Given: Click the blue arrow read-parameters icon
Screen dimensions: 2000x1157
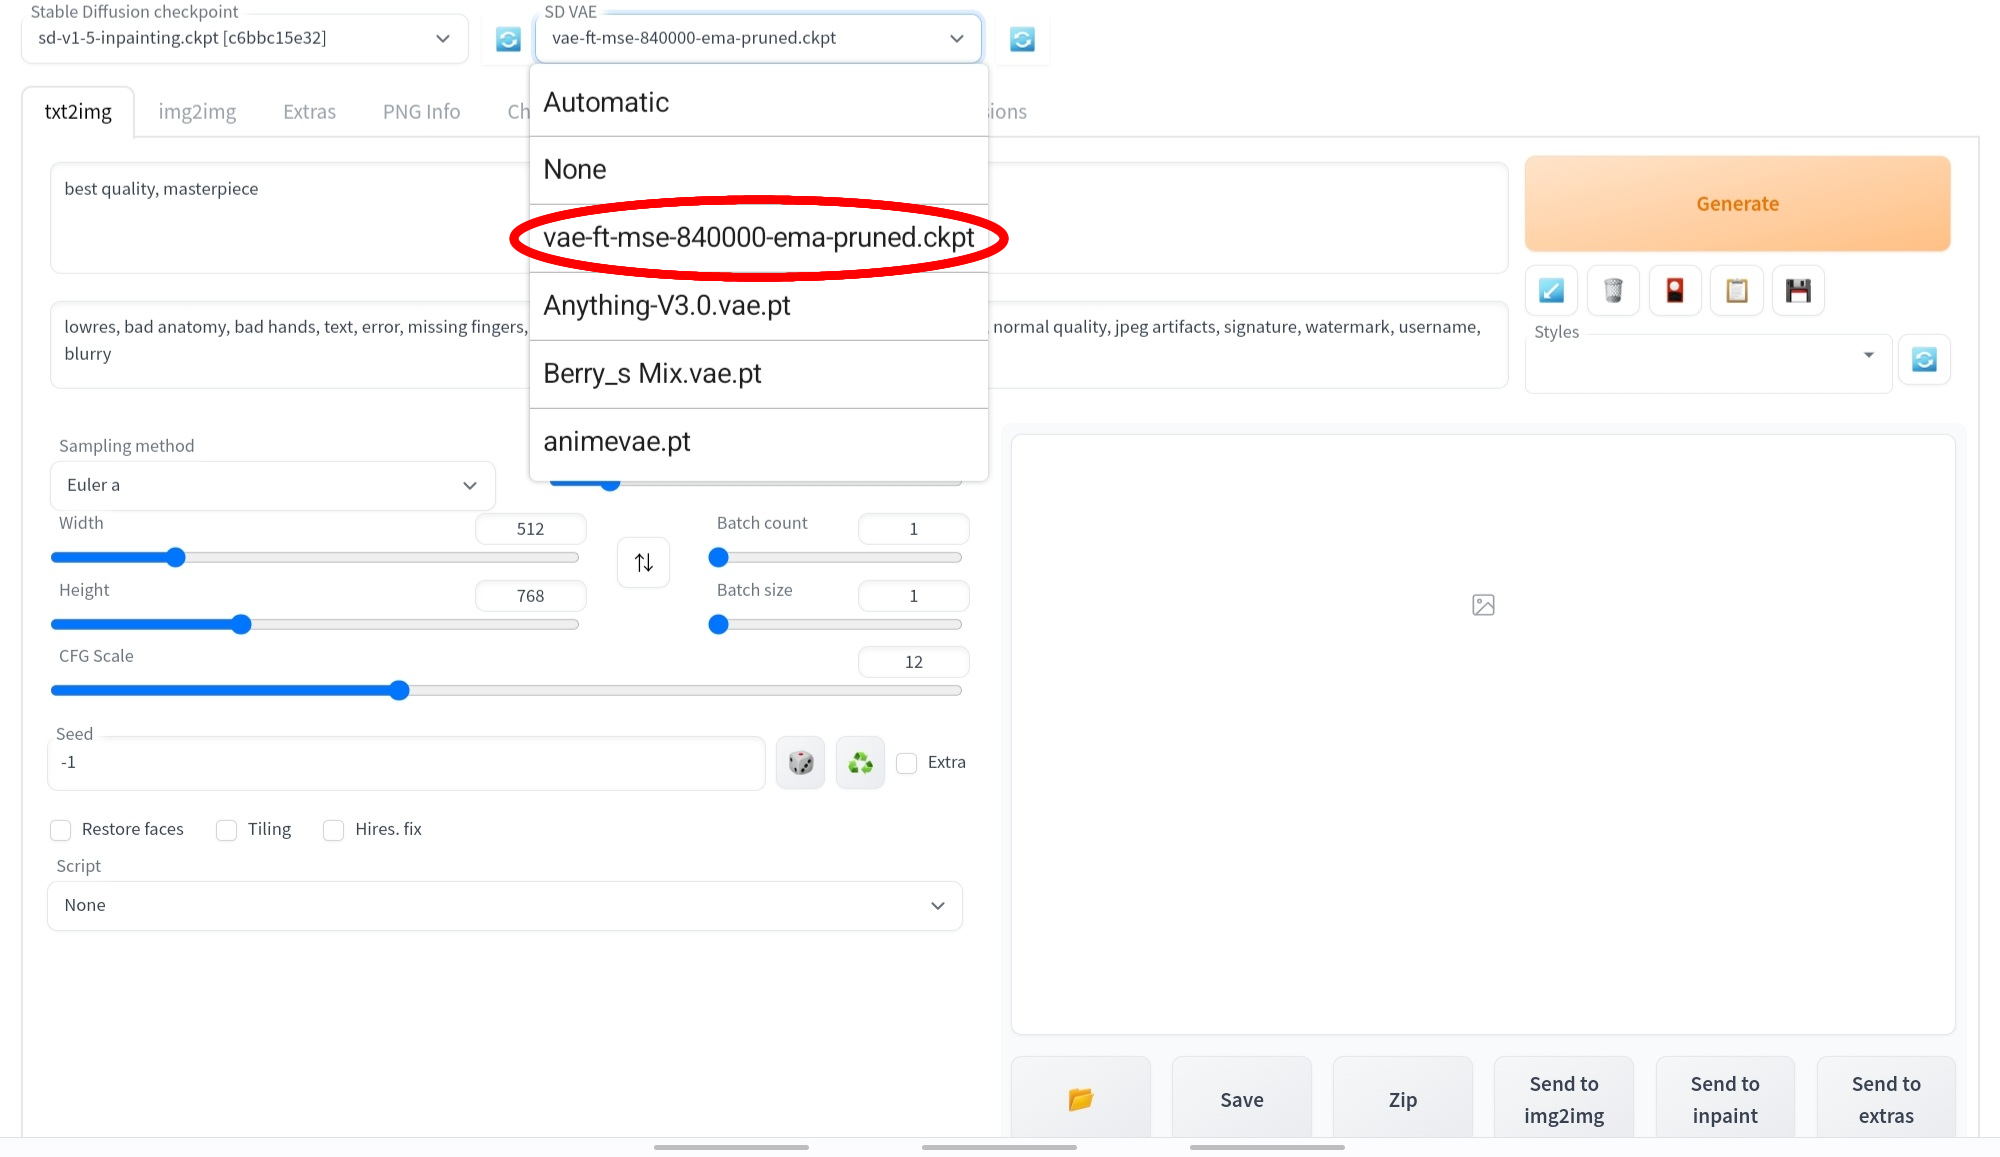Looking at the screenshot, I should click(x=1551, y=291).
